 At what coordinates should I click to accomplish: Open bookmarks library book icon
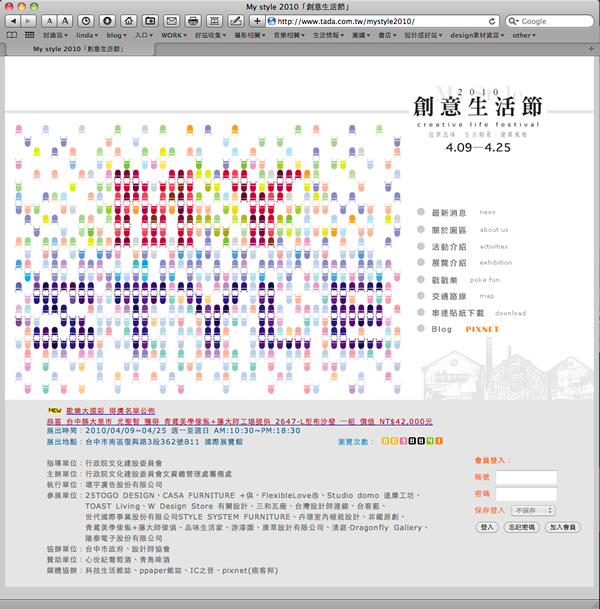[12, 35]
